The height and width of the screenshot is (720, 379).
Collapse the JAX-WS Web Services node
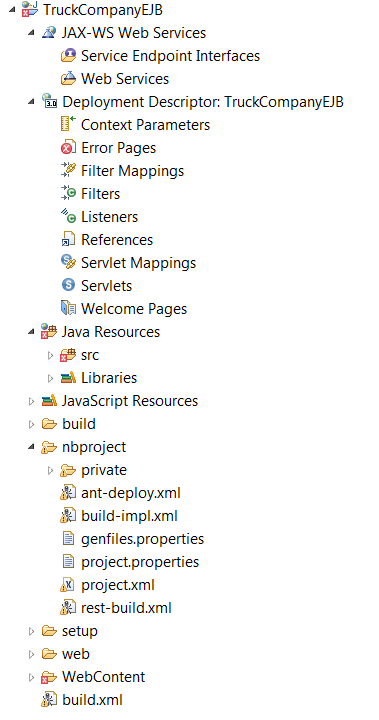coord(31,33)
